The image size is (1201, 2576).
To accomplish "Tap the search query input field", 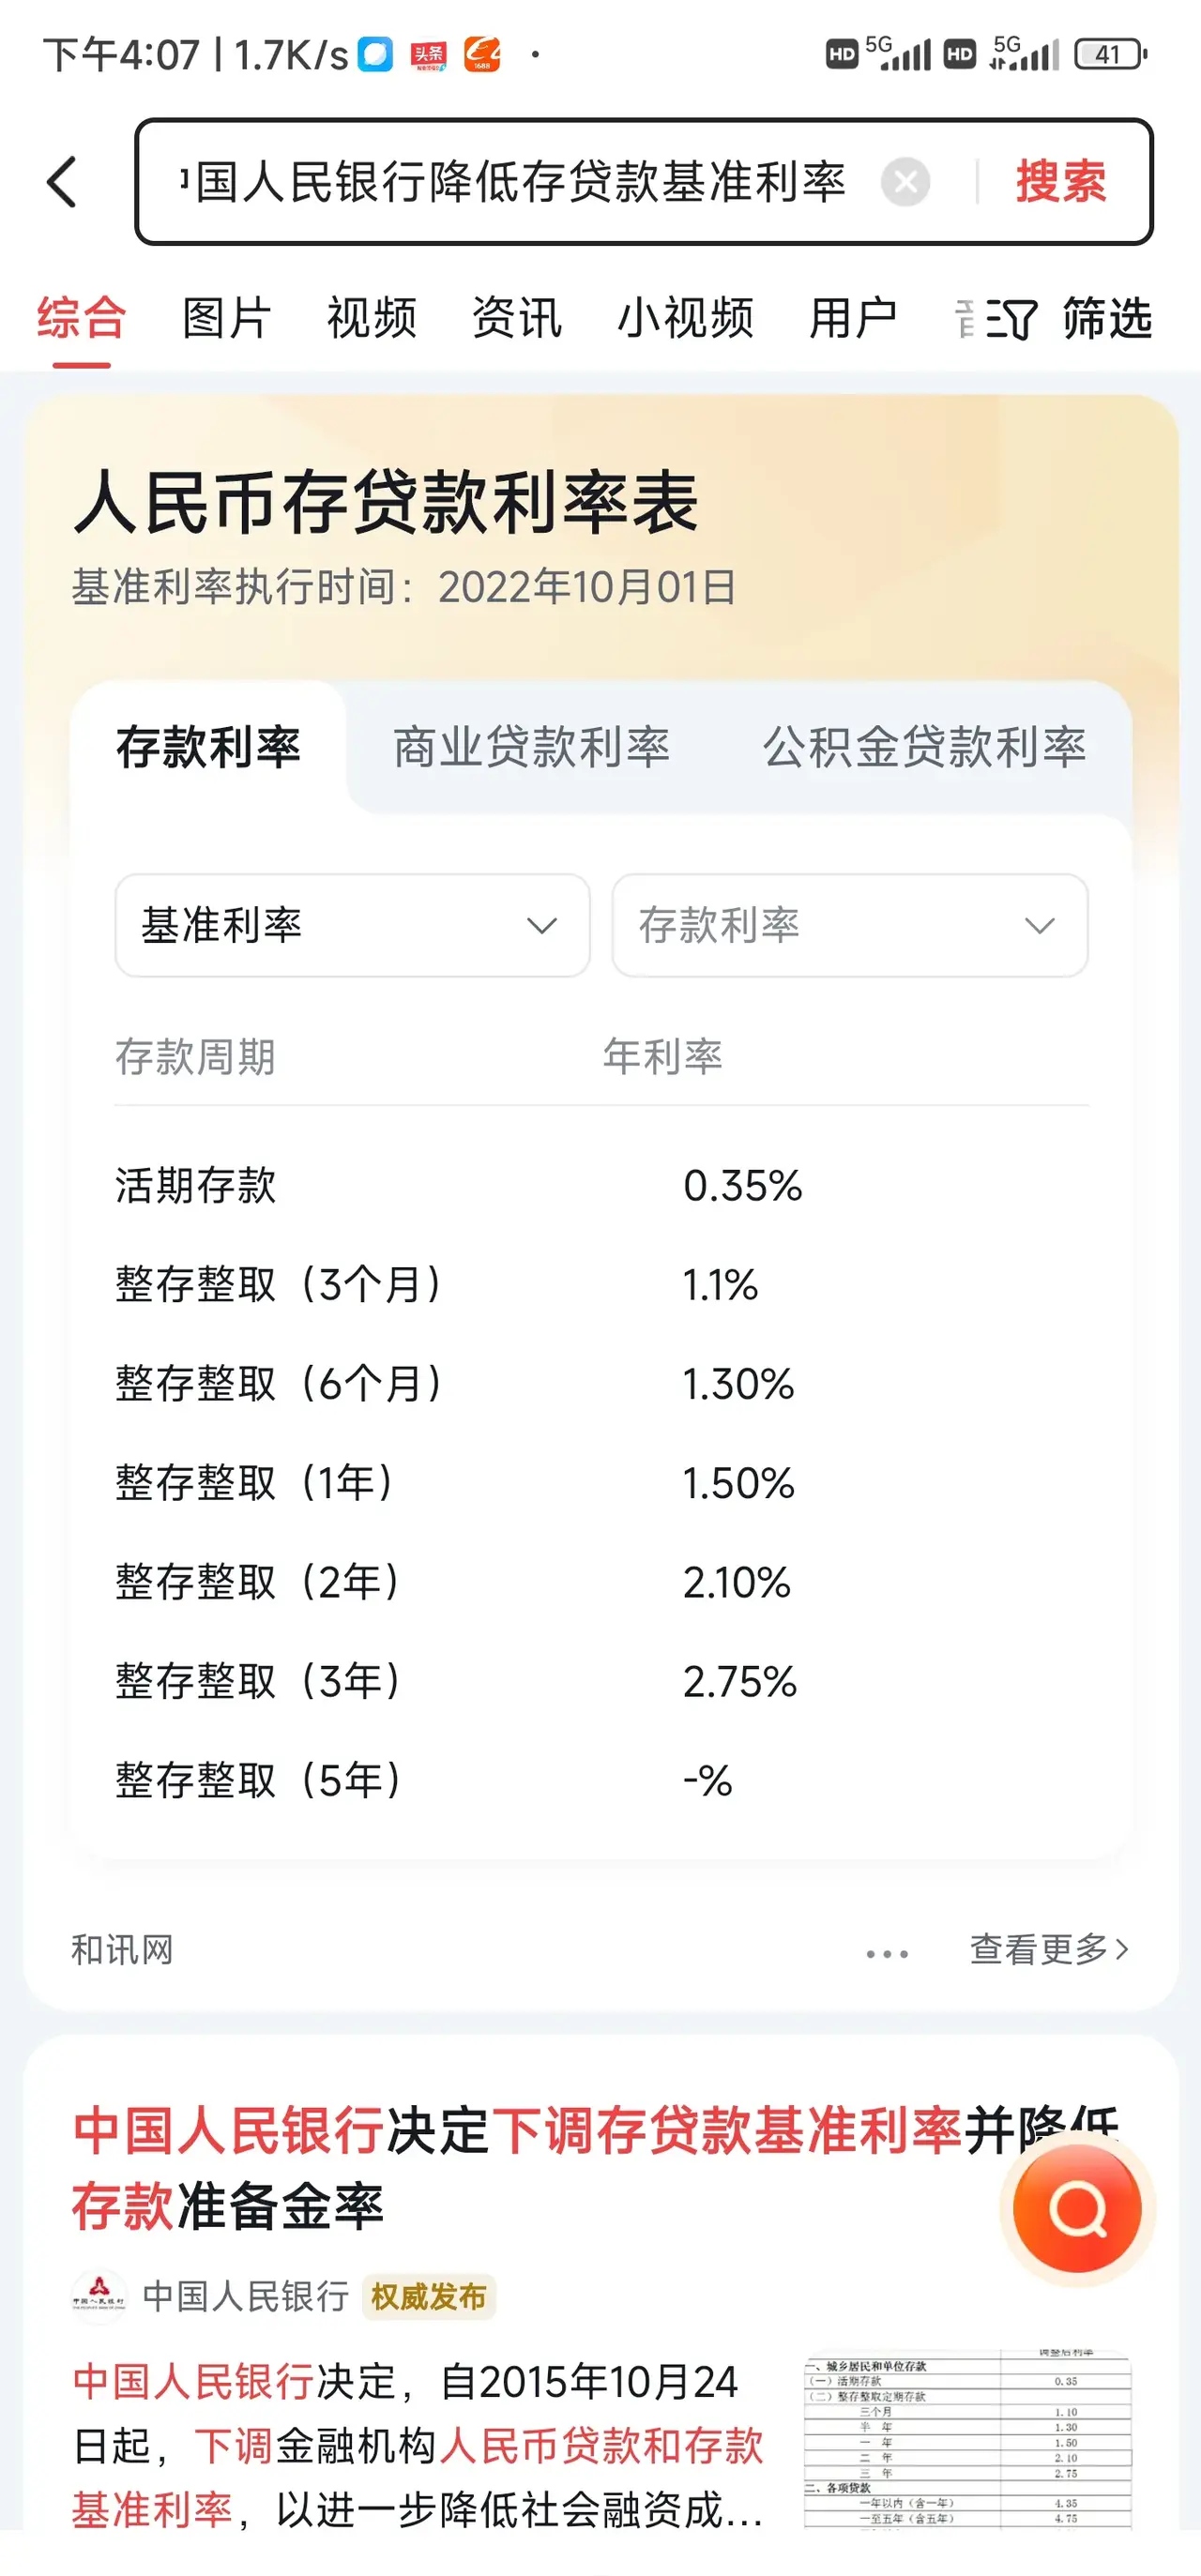I will 520,182.
